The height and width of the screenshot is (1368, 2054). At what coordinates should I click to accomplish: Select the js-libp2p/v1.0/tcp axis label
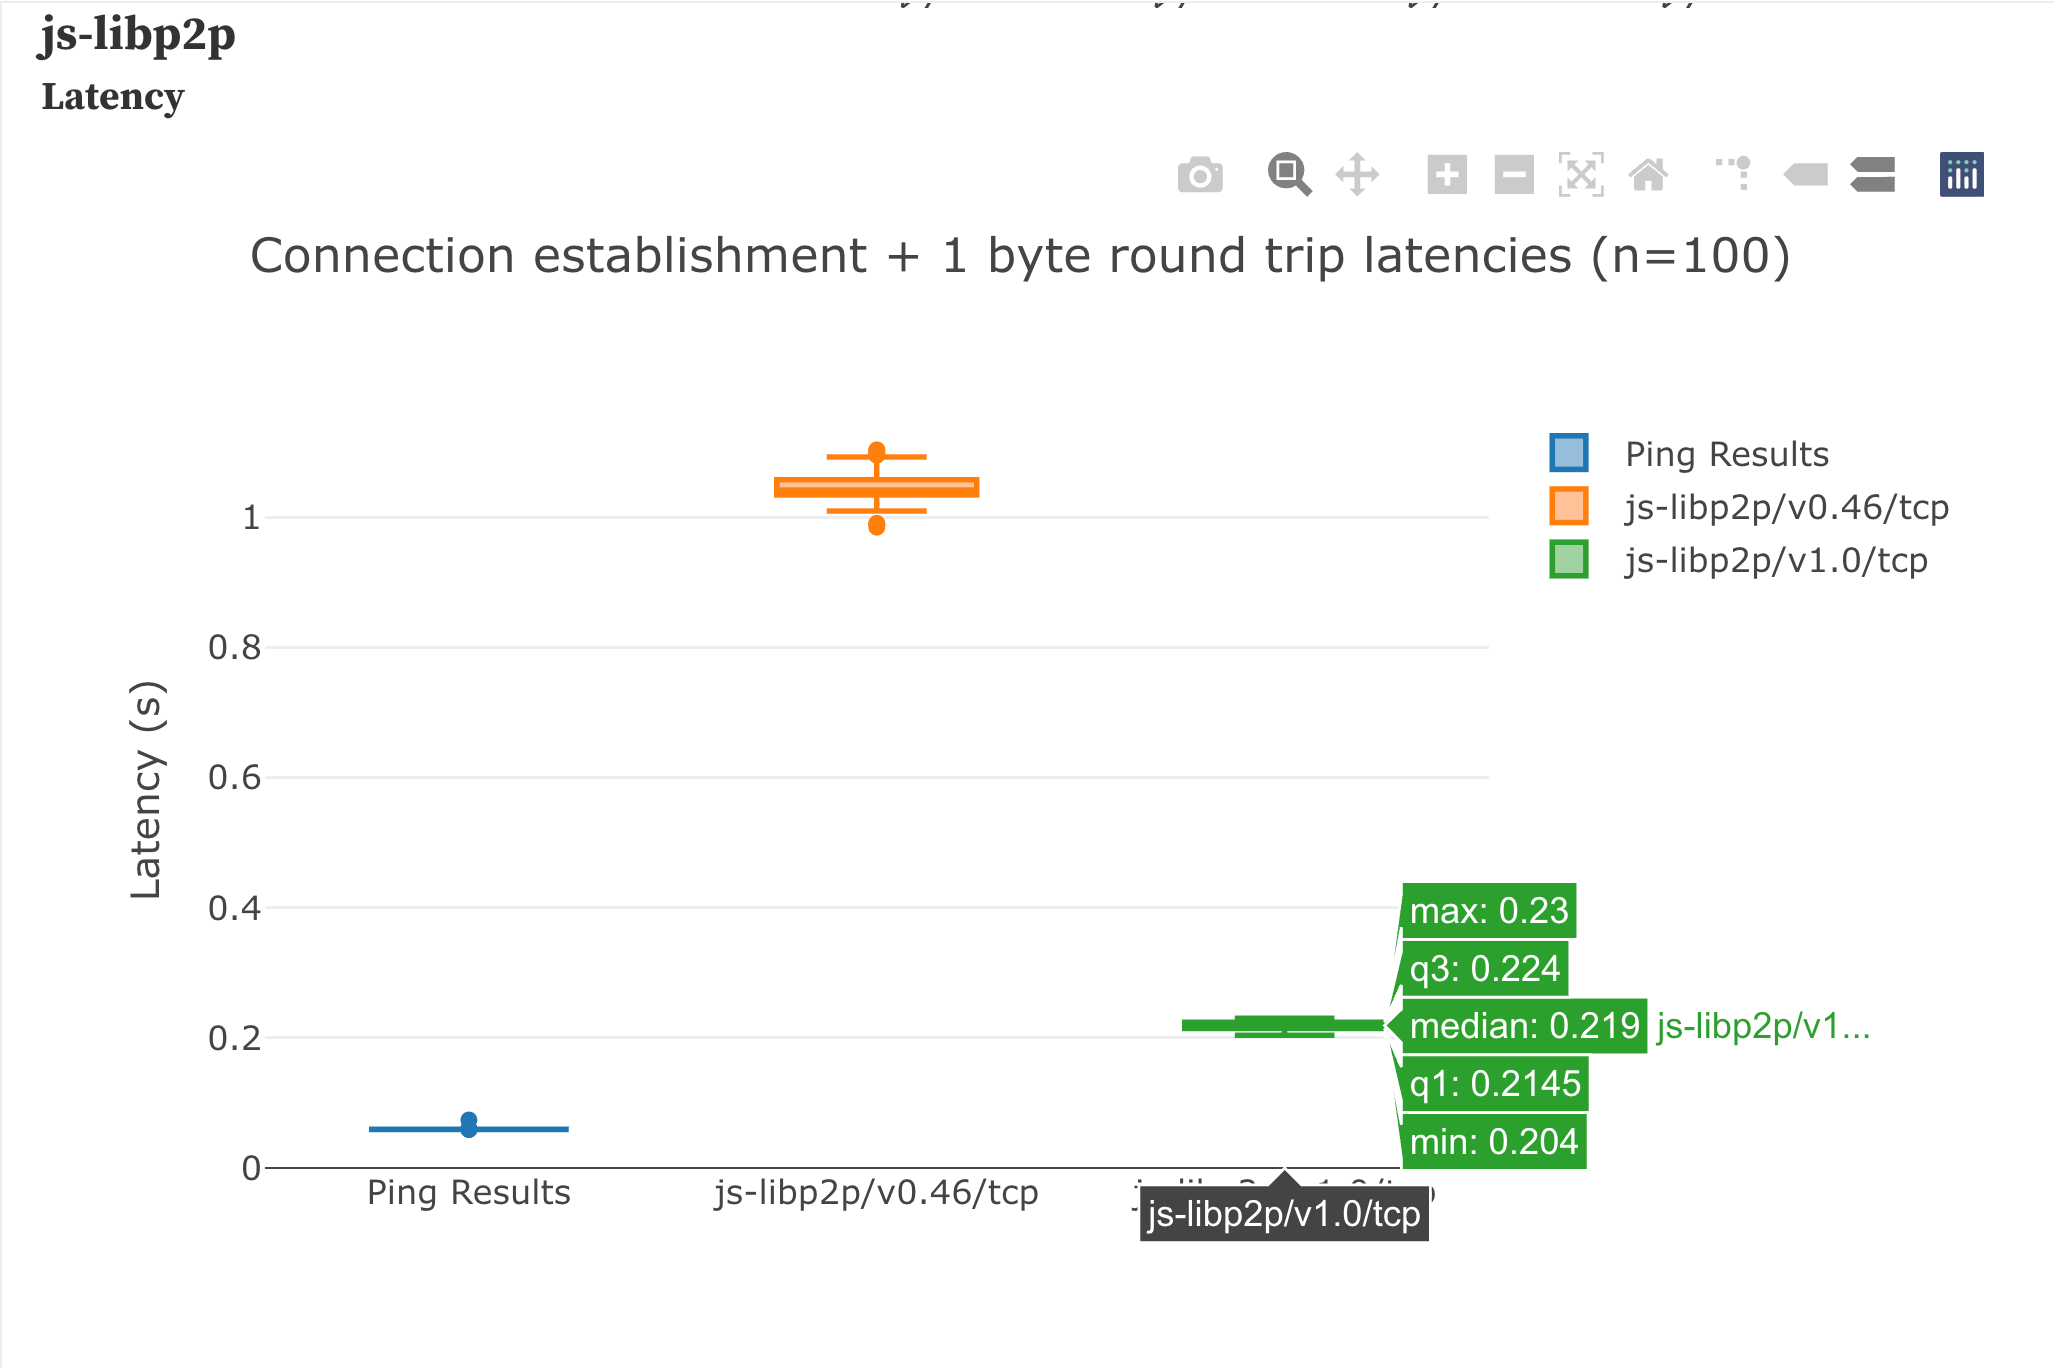[x=1283, y=1192]
